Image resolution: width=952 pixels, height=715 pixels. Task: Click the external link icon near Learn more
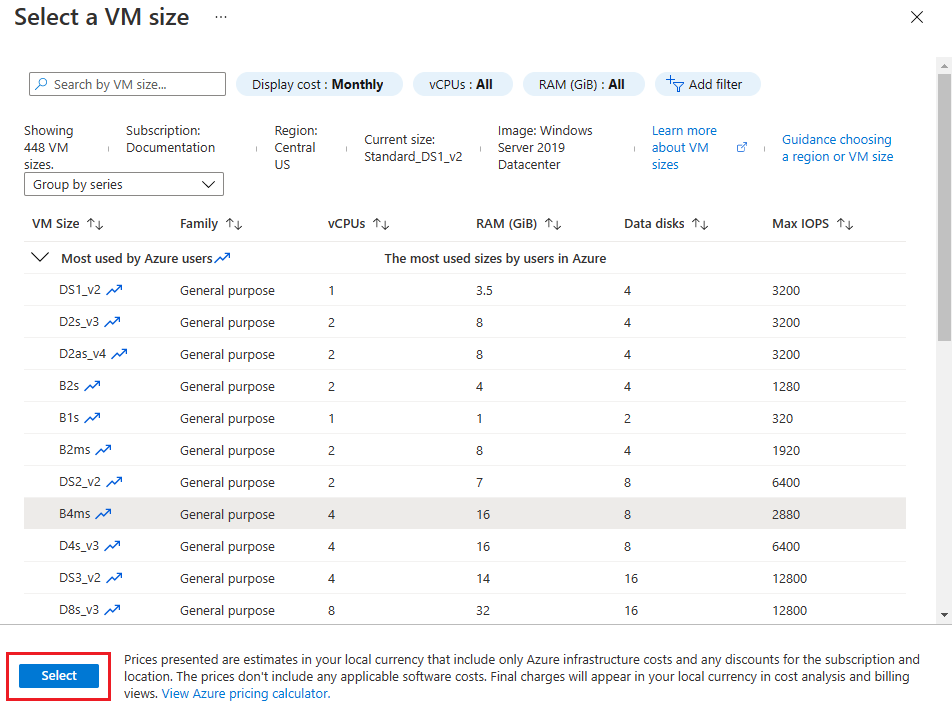tap(742, 145)
